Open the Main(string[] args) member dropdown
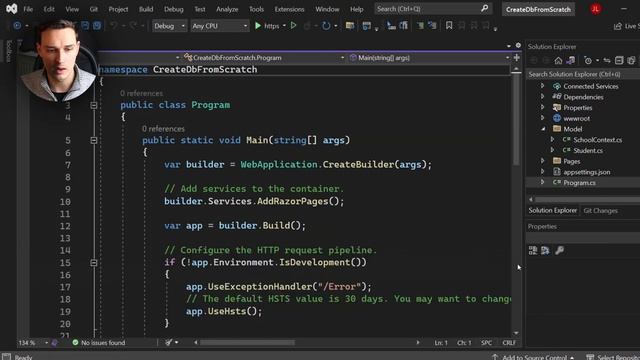 430,58
